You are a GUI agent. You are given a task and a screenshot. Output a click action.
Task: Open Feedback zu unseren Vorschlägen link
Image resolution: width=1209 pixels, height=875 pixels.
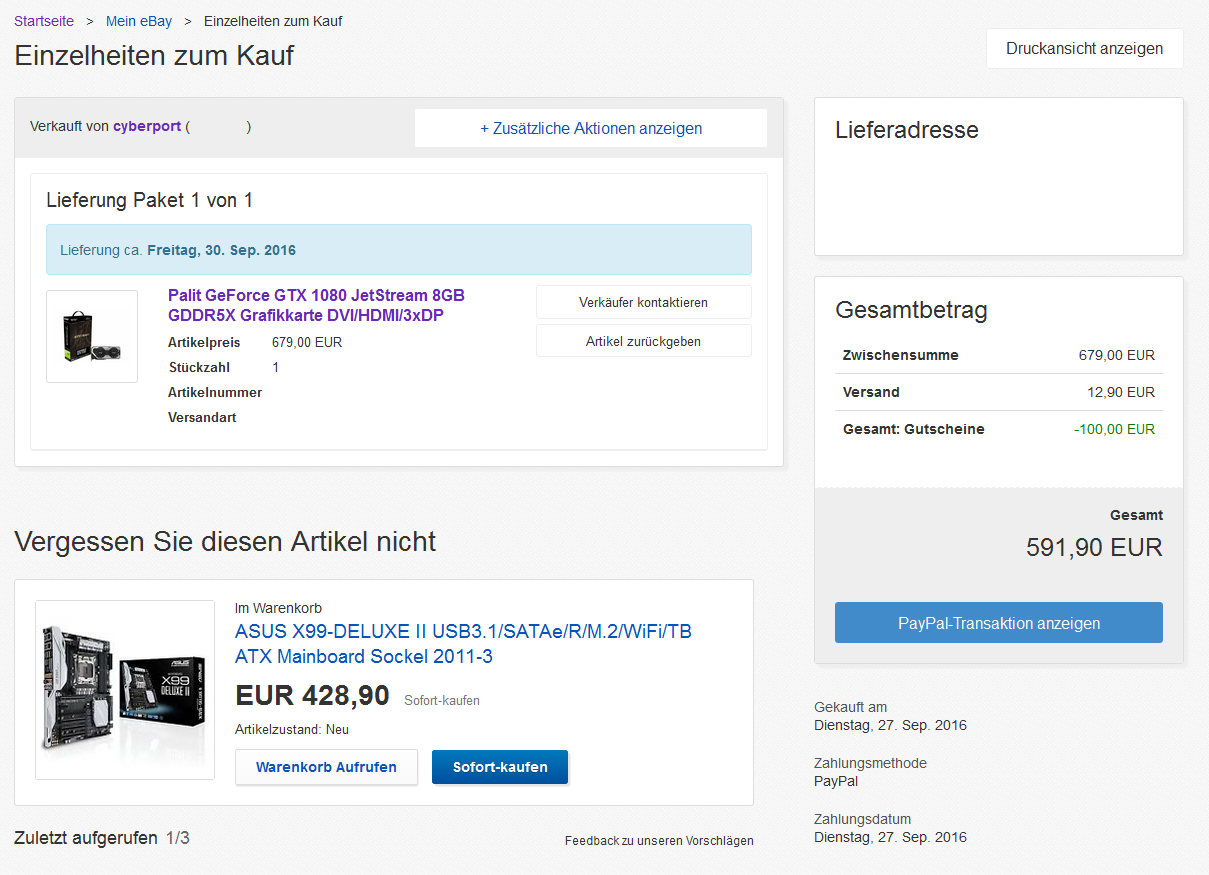[659, 841]
